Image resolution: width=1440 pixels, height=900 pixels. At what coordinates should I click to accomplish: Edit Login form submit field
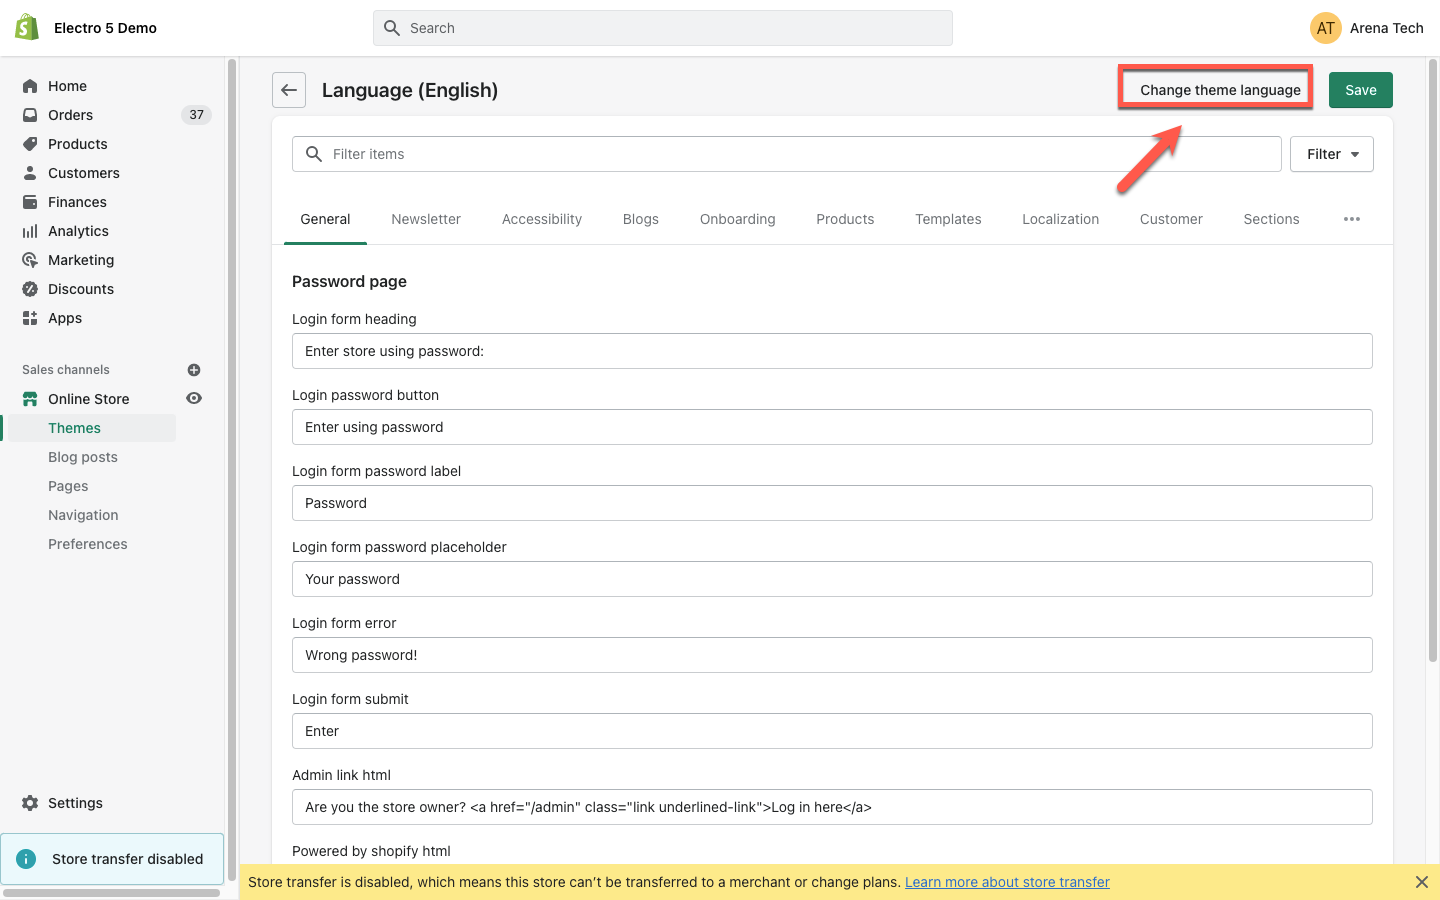point(832,731)
